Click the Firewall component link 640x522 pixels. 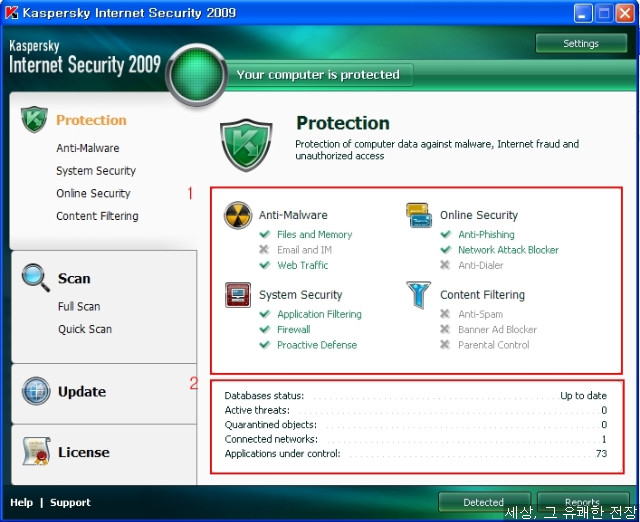293,329
